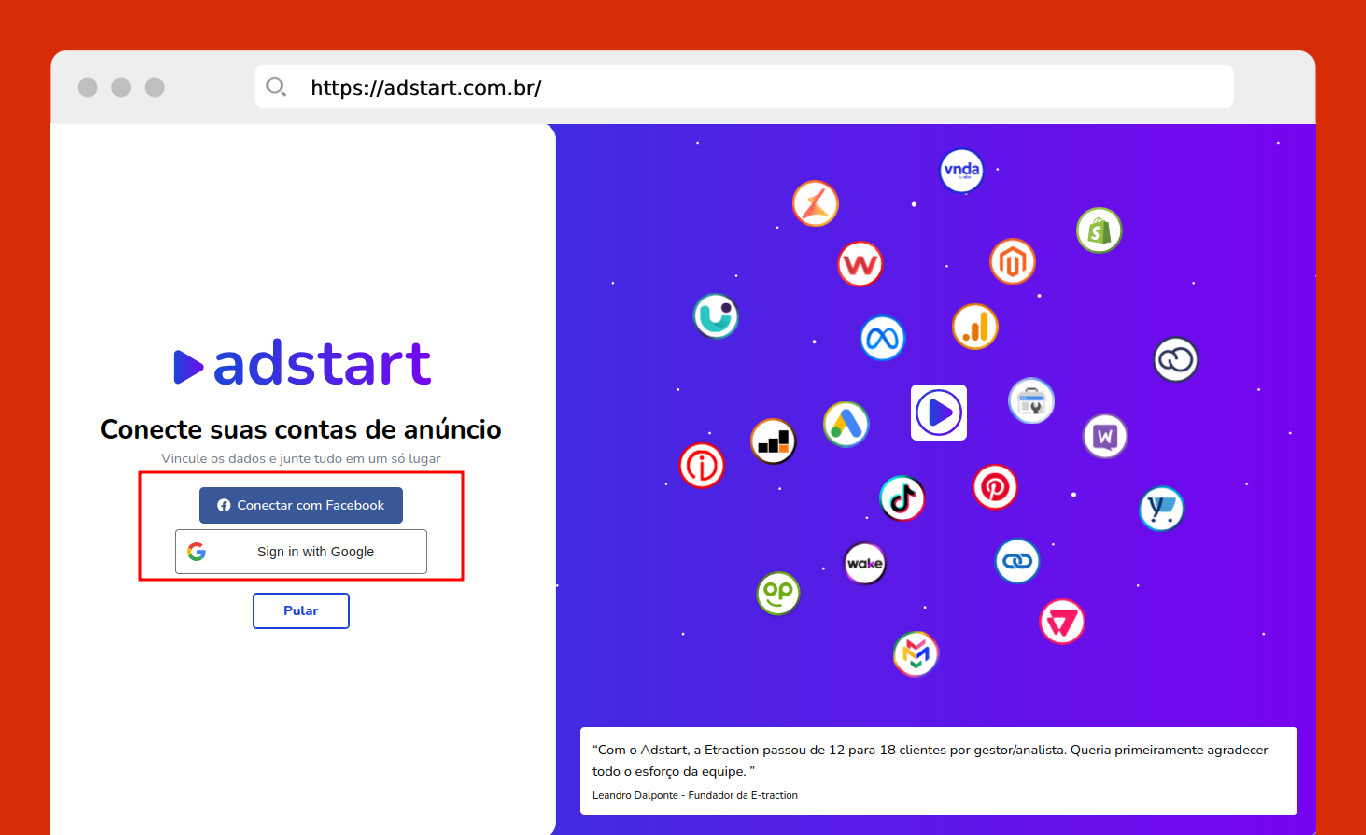Click the blue shopping cart icon
This screenshot has width=1366, height=835.
[1162, 509]
